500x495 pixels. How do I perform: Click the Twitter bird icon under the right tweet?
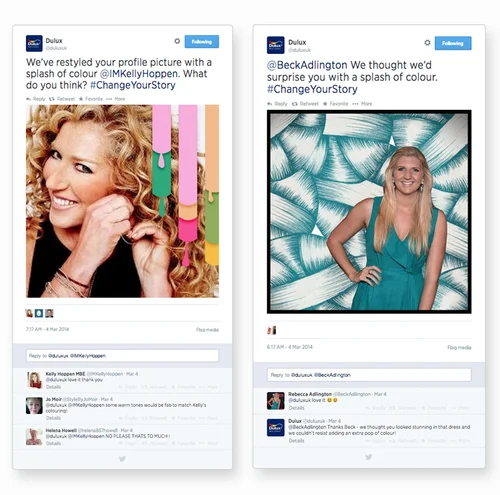[x=368, y=457]
